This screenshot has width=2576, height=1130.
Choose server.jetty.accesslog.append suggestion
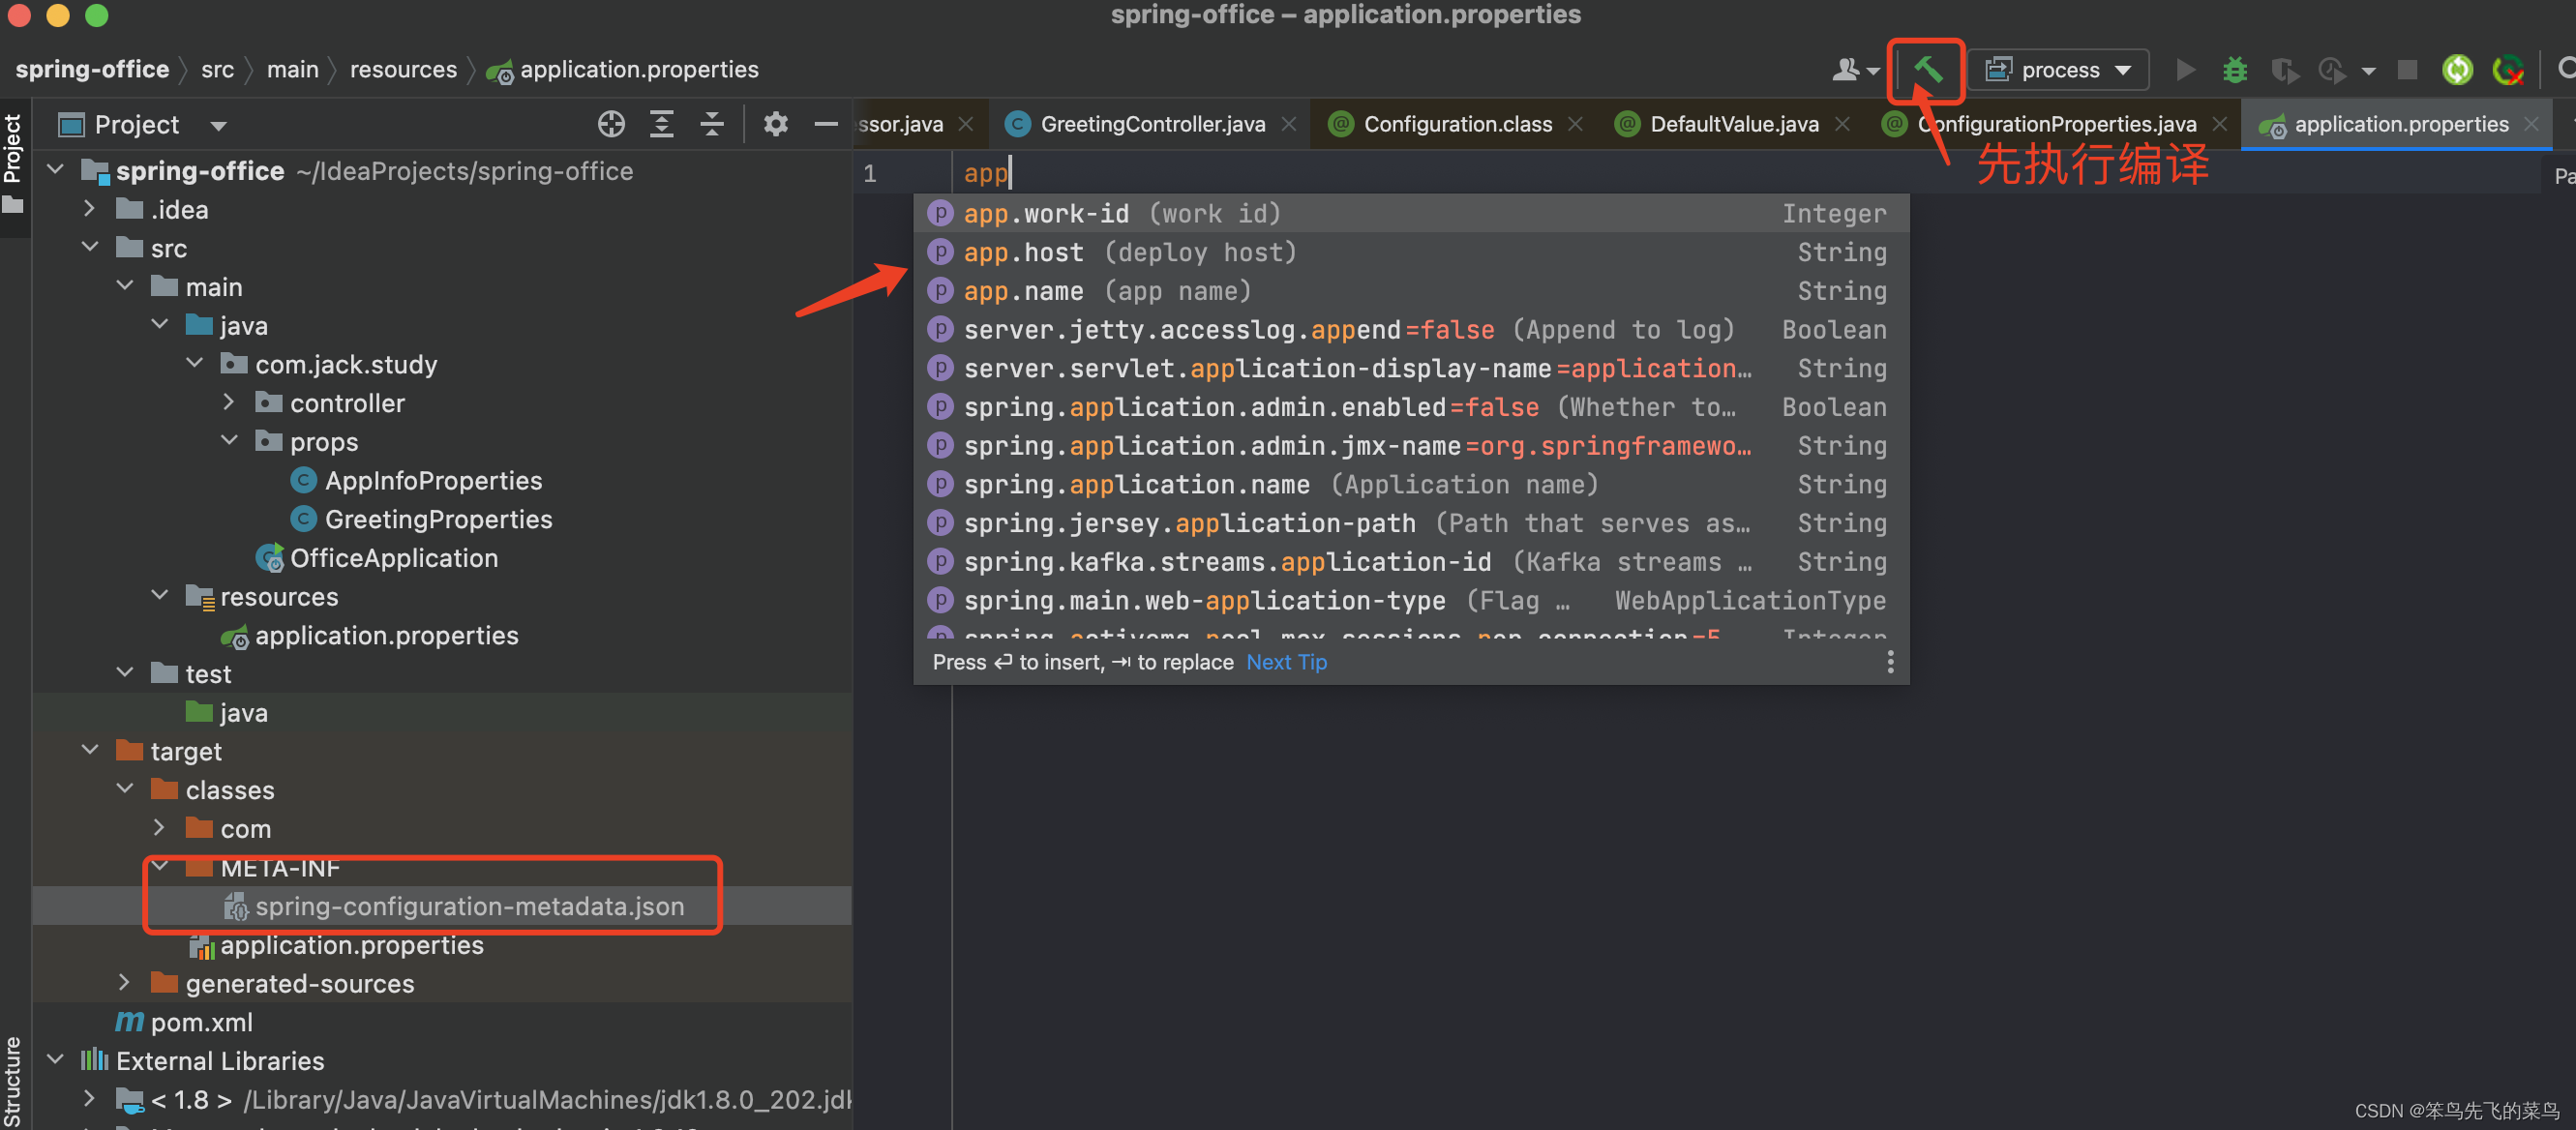tap(1410, 330)
